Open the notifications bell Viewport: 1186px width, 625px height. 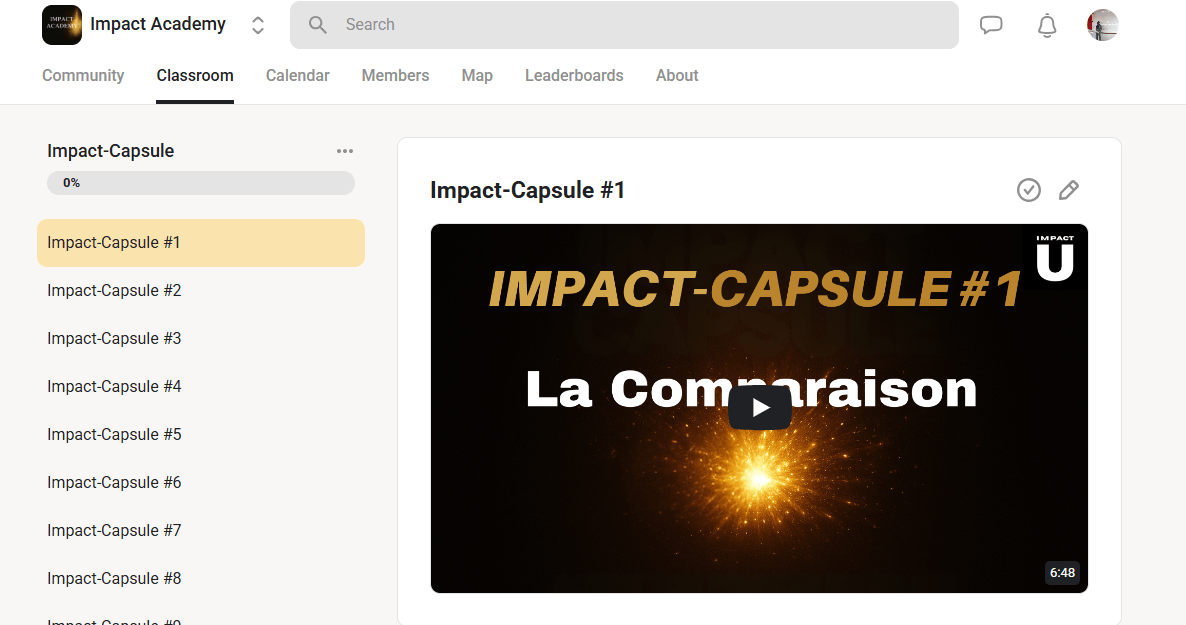[1047, 25]
